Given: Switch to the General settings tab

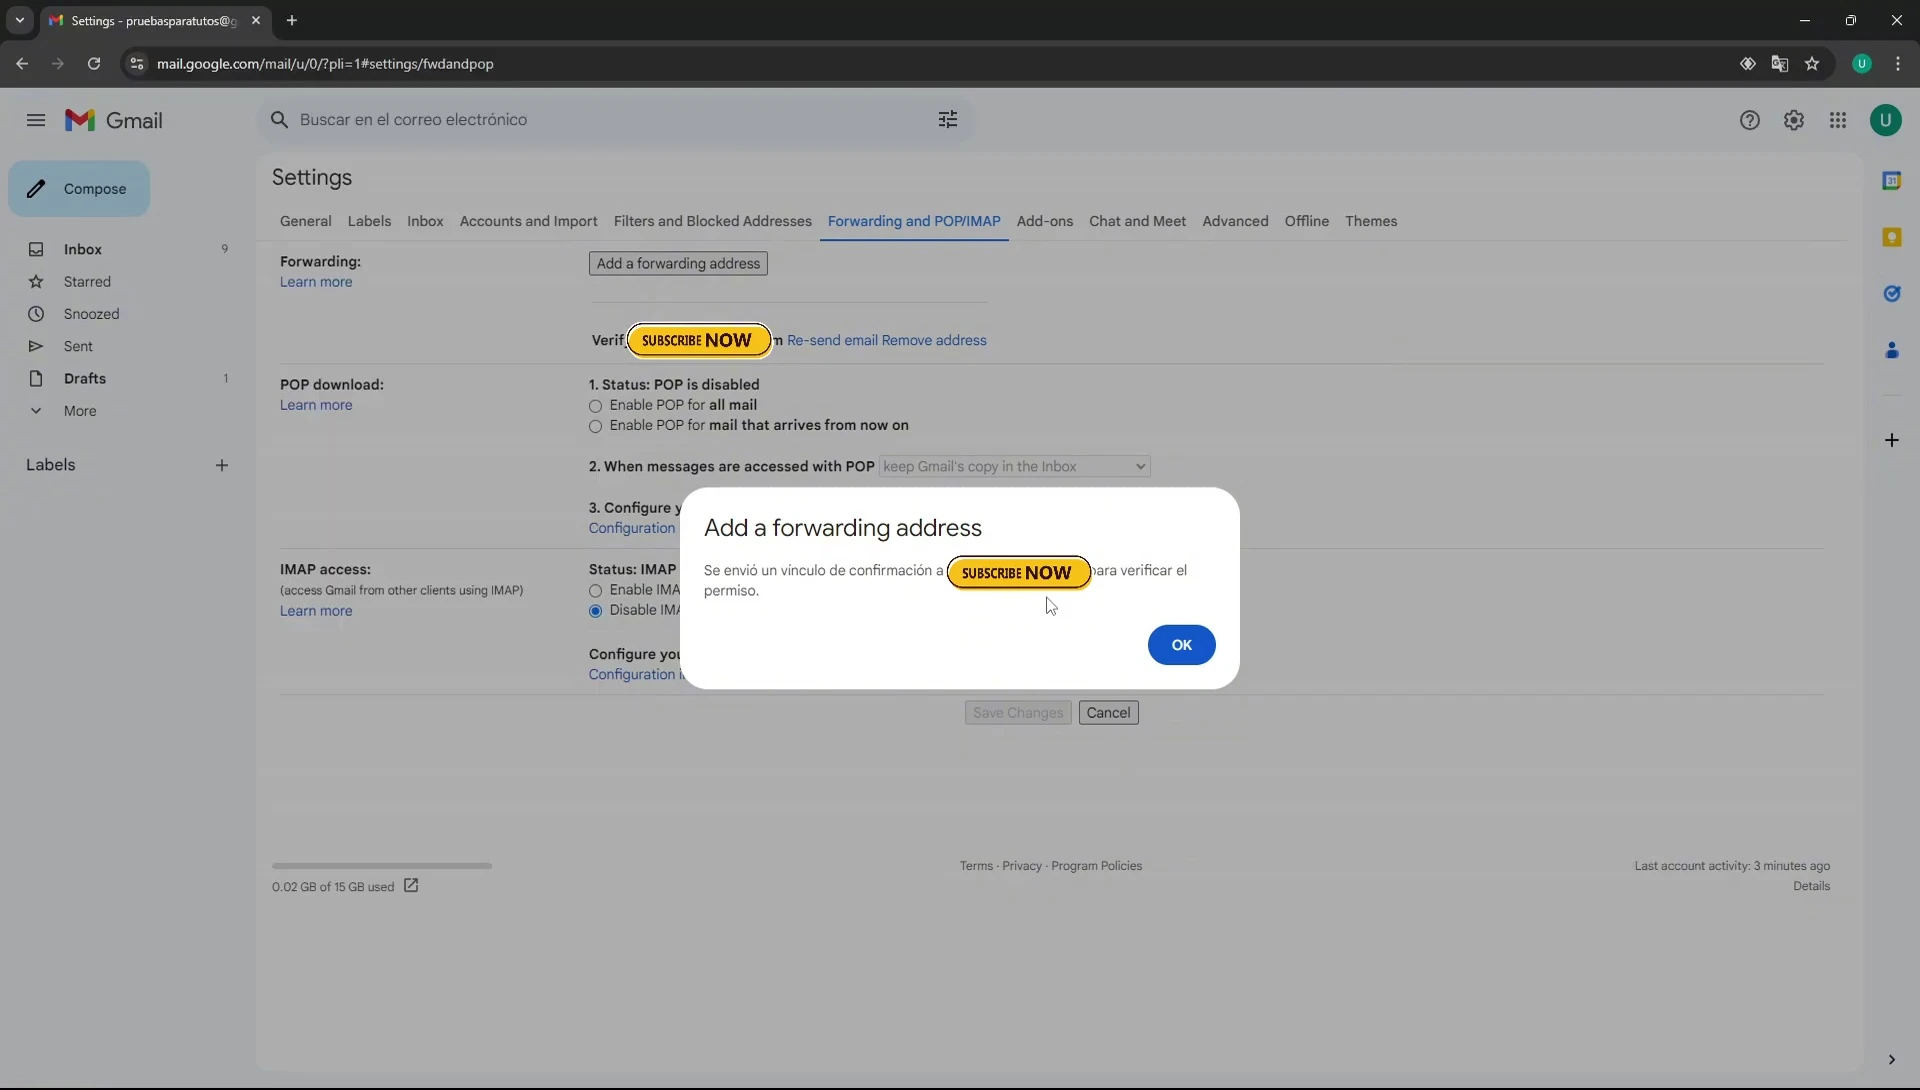Looking at the screenshot, I should [x=305, y=221].
